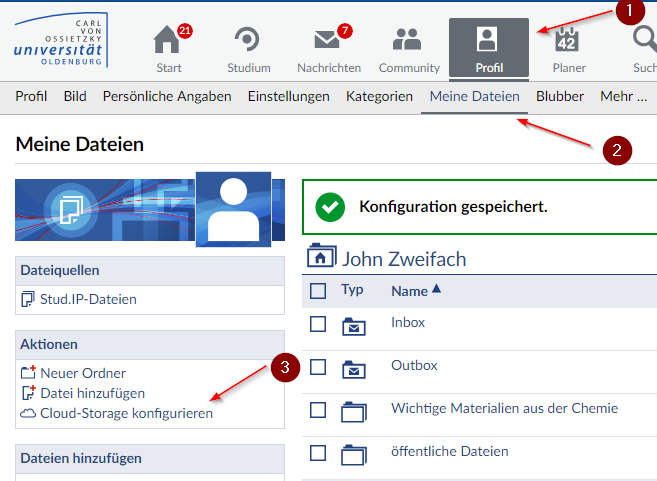Click the Inbox folder icon
The width and height of the screenshot is (657, 481).
[x=354, y=325]
